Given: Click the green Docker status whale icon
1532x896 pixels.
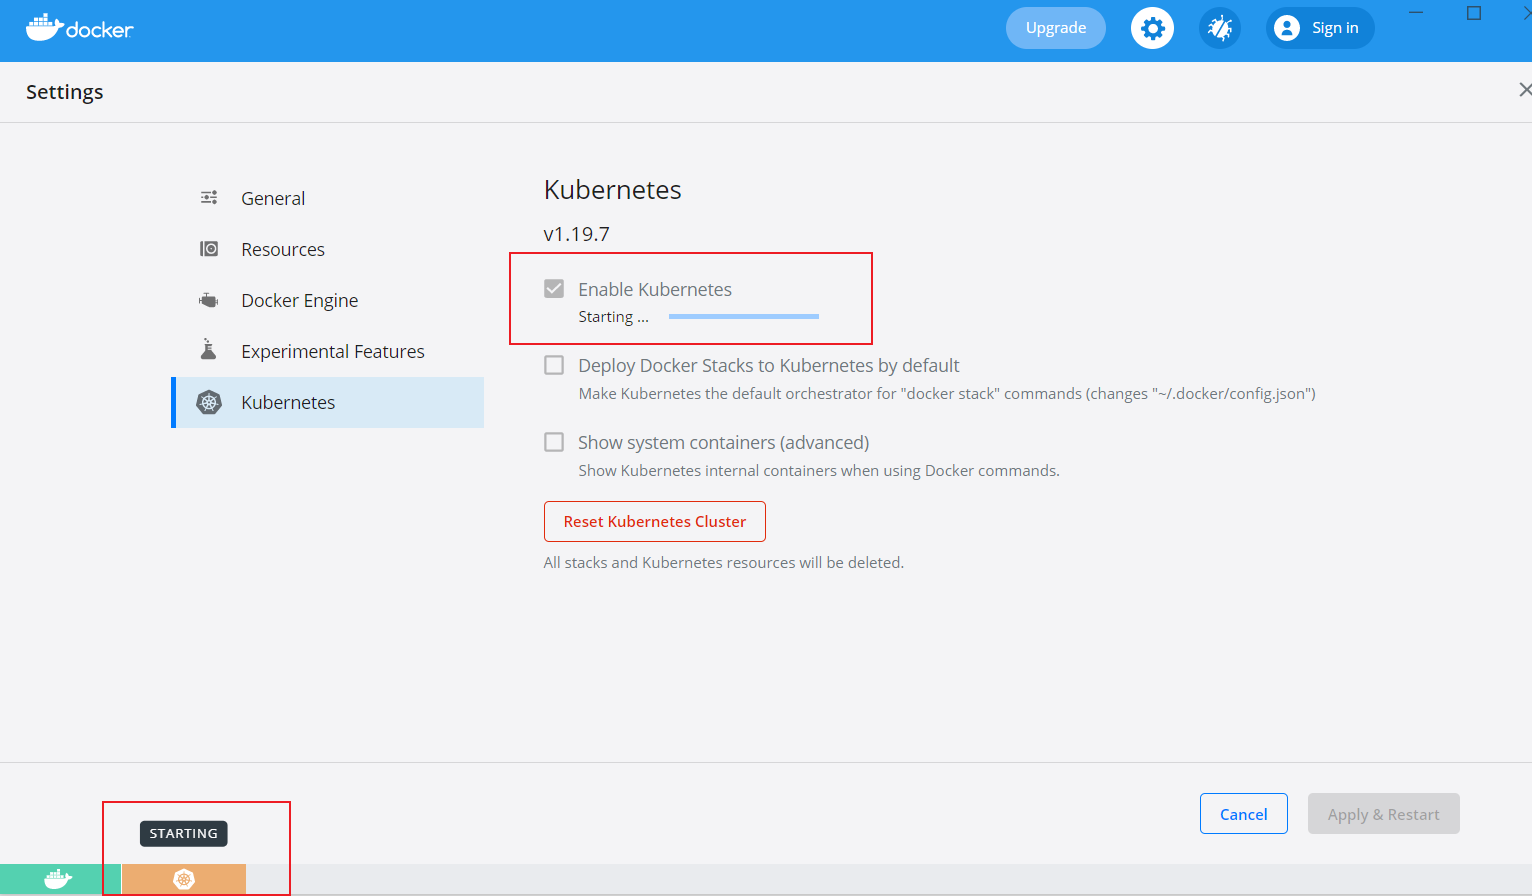Looking at the screenshot, I should (x=59, y=879).
